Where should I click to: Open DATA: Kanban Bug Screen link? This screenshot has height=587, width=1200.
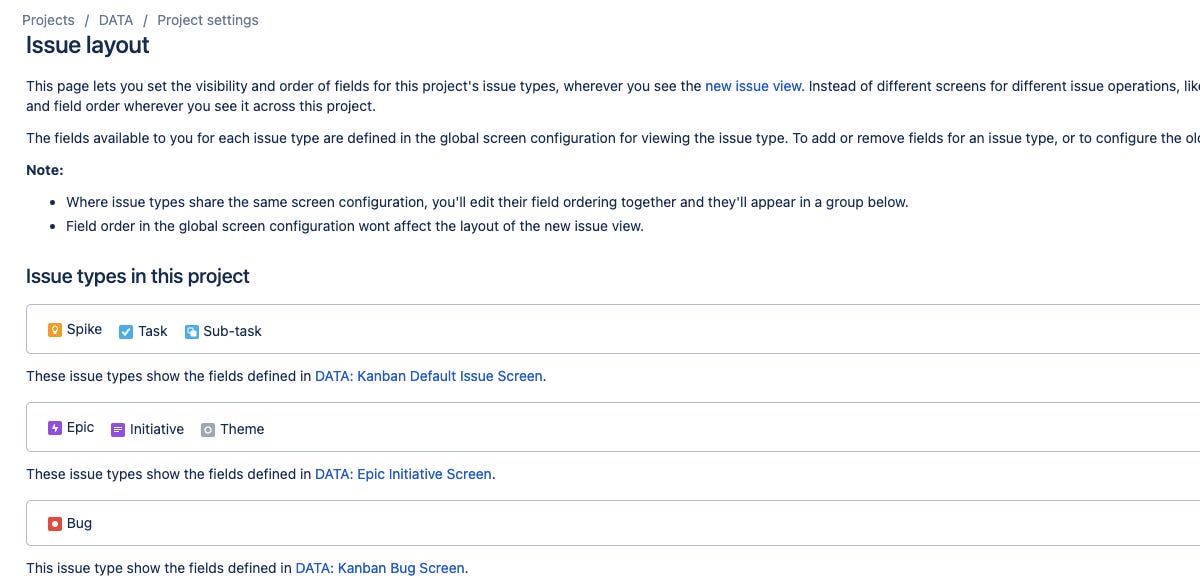point(380,568)
